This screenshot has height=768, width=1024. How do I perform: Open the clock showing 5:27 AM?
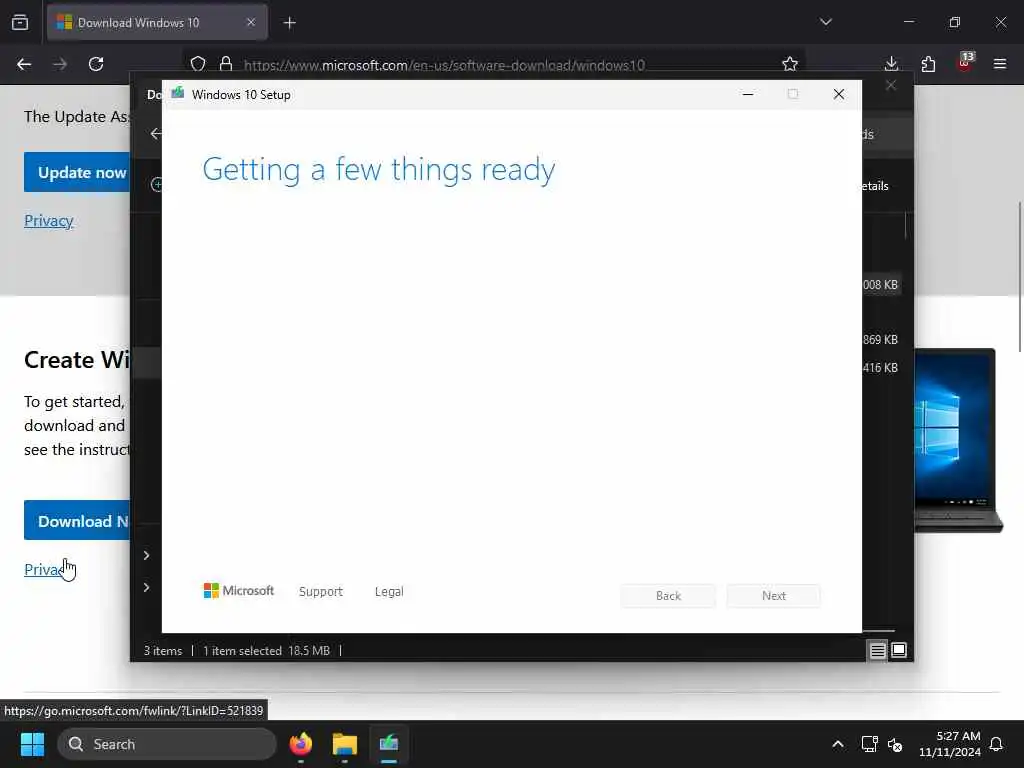pyautogui.click(x=950, y=744)
